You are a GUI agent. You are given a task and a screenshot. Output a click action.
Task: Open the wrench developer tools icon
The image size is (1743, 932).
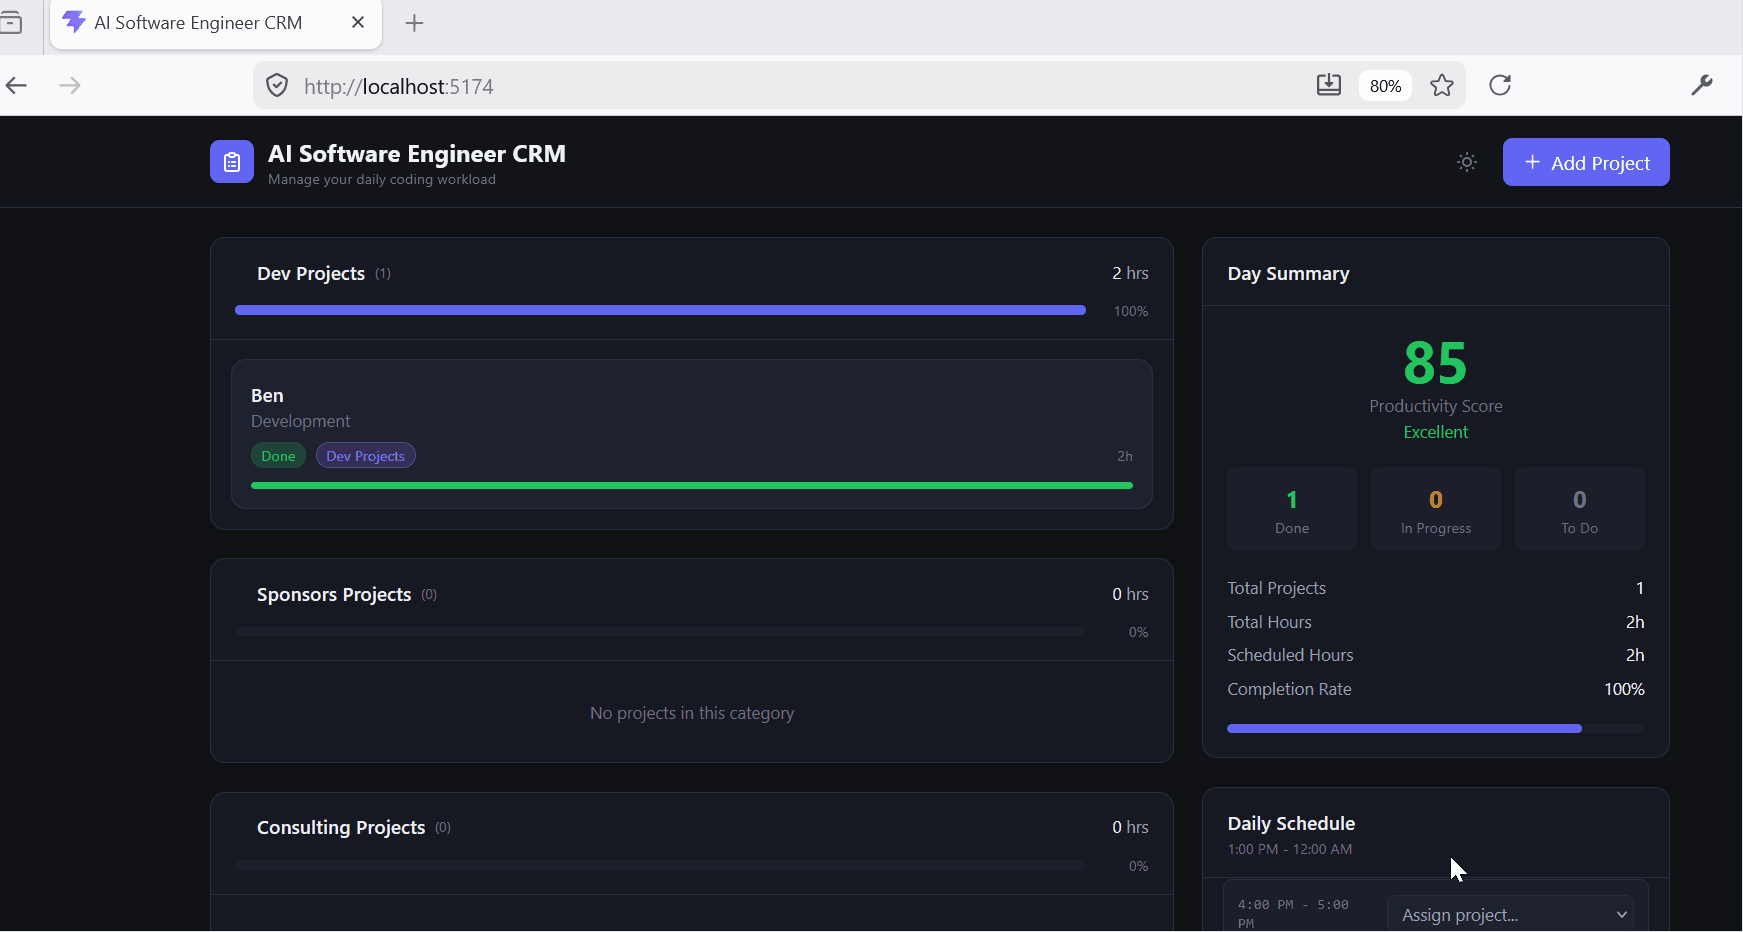1701,86
